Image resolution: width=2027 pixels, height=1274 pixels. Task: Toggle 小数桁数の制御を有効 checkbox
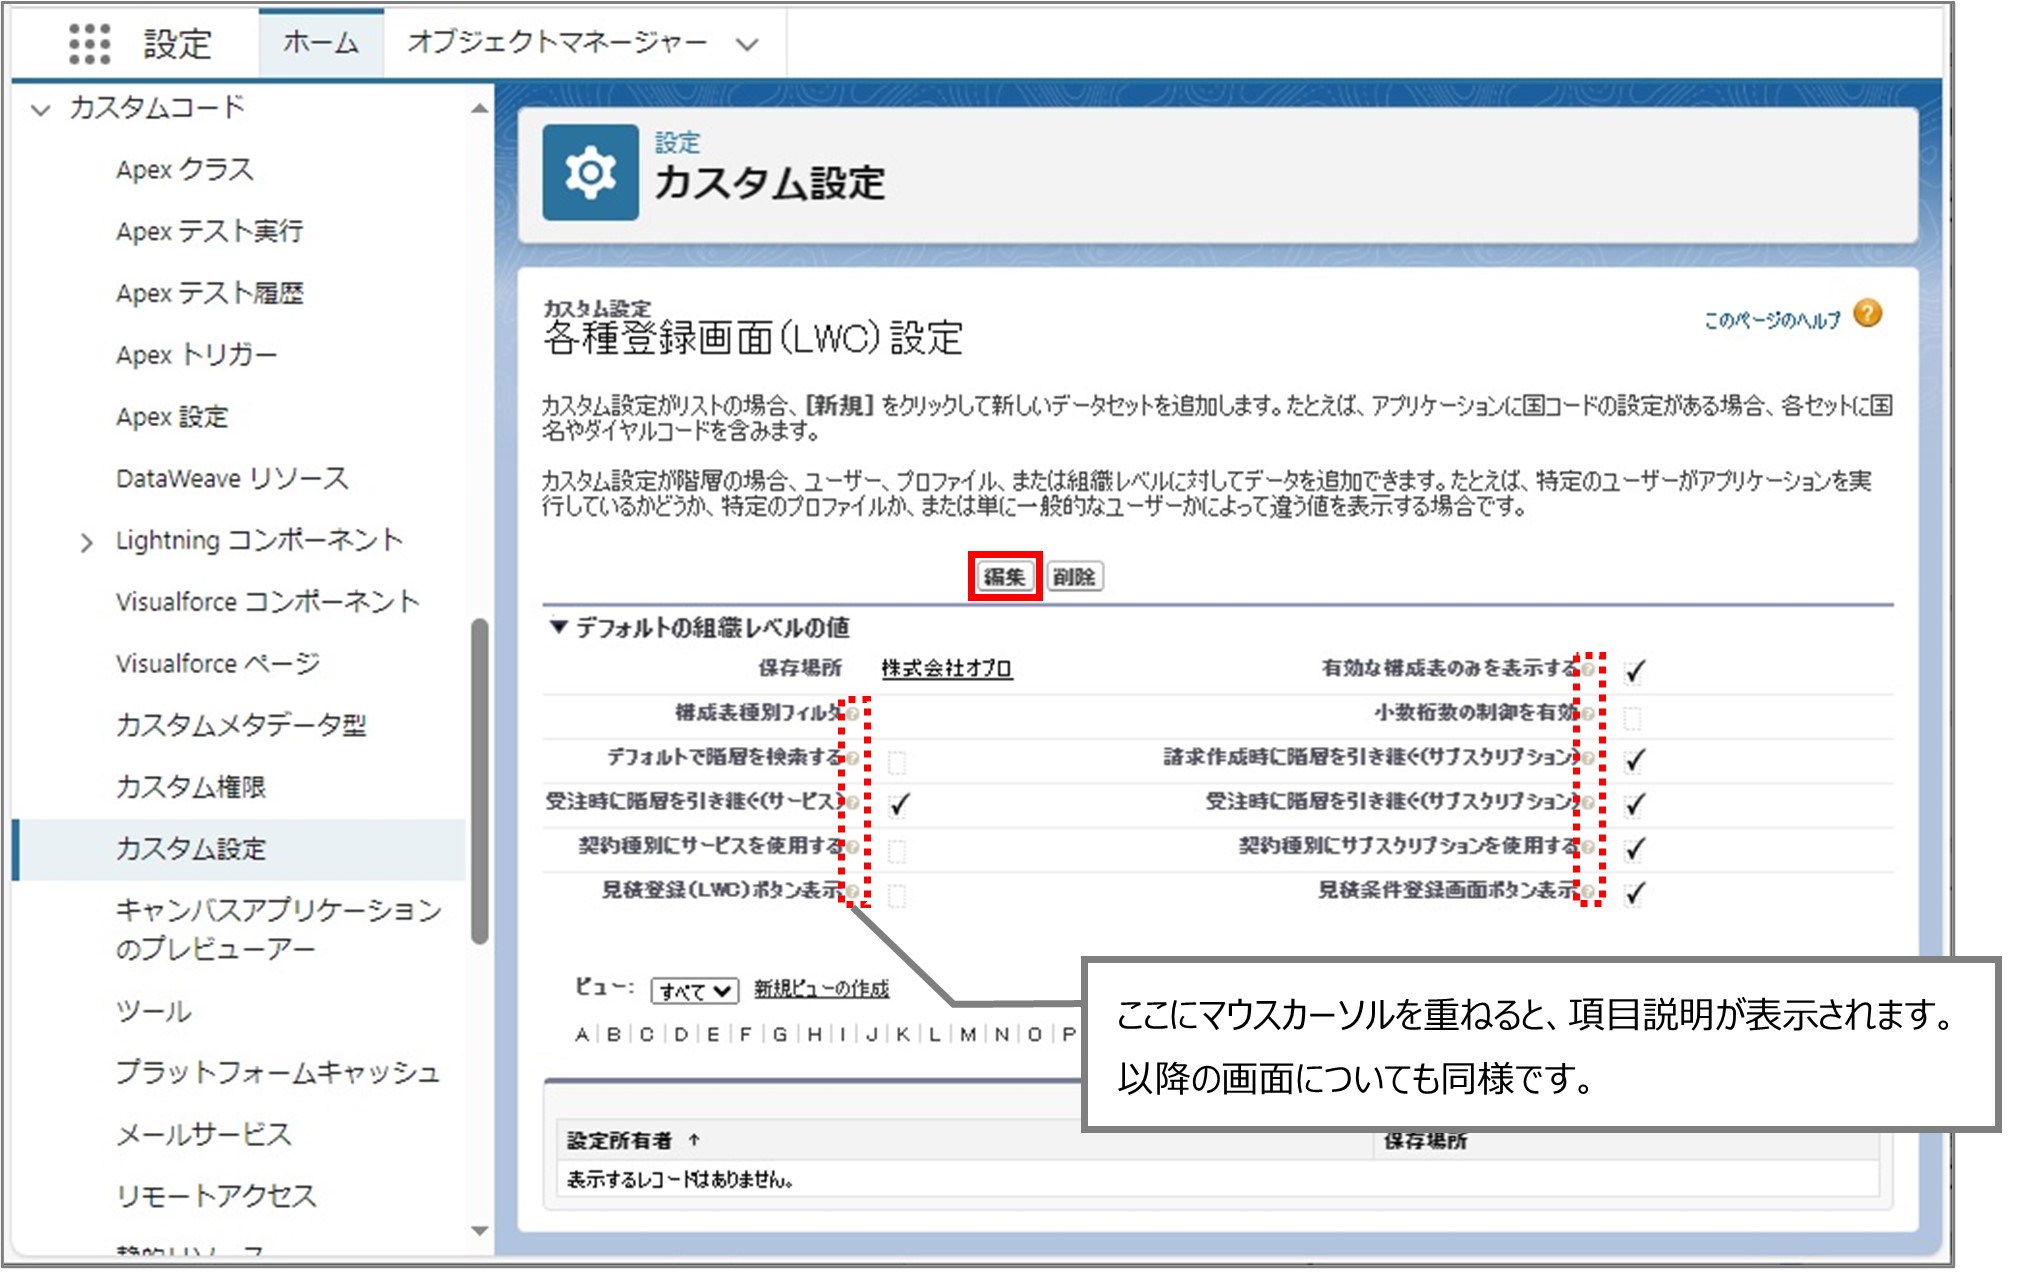coord(1632,718)
